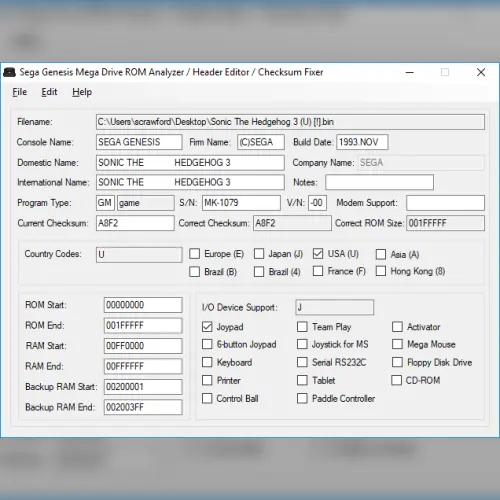Click the 'Country Codes:' label
Screen dimensions: 500x500
pyautogui.click(x=53, y=254)
